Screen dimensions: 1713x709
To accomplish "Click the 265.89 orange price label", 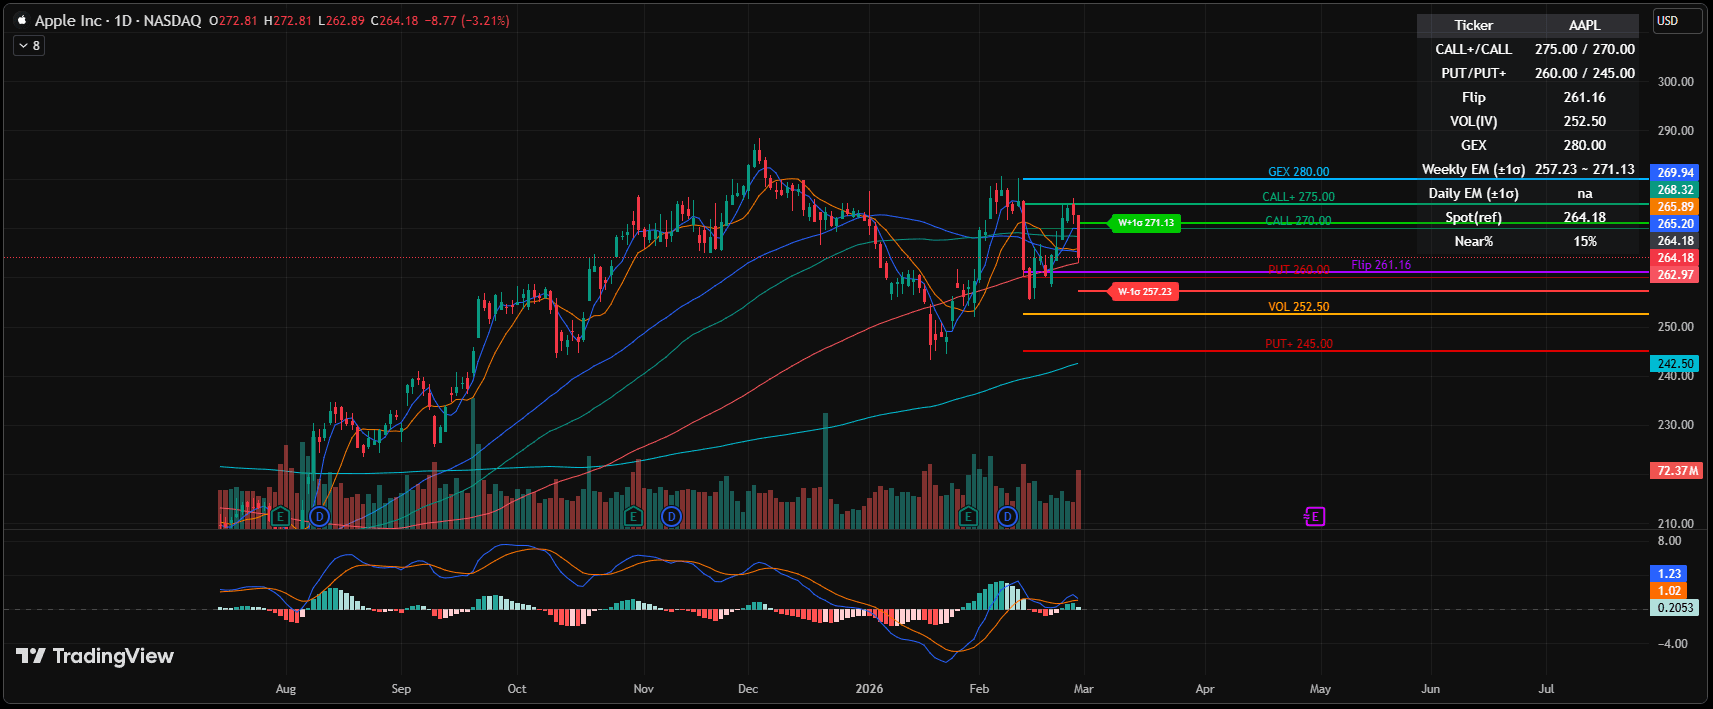I will 1675,207.
